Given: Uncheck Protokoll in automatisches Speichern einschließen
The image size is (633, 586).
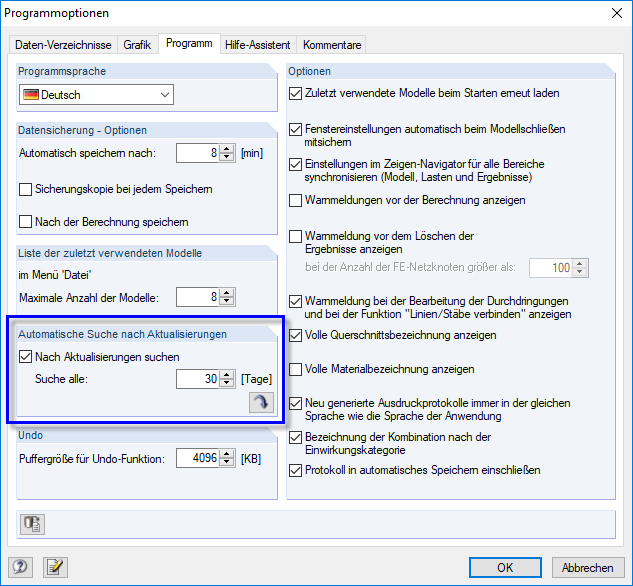Looking at the screenshot, I should click(x=296, y=471).
